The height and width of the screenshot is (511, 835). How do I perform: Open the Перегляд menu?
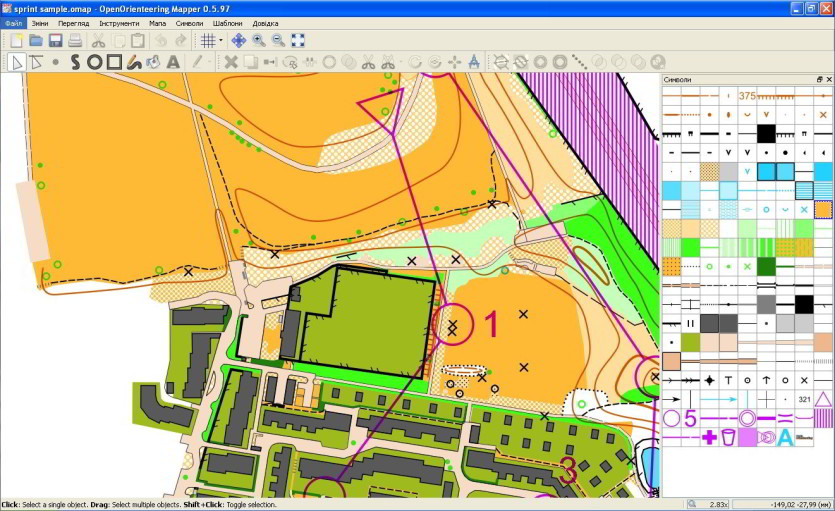[73, 23]
